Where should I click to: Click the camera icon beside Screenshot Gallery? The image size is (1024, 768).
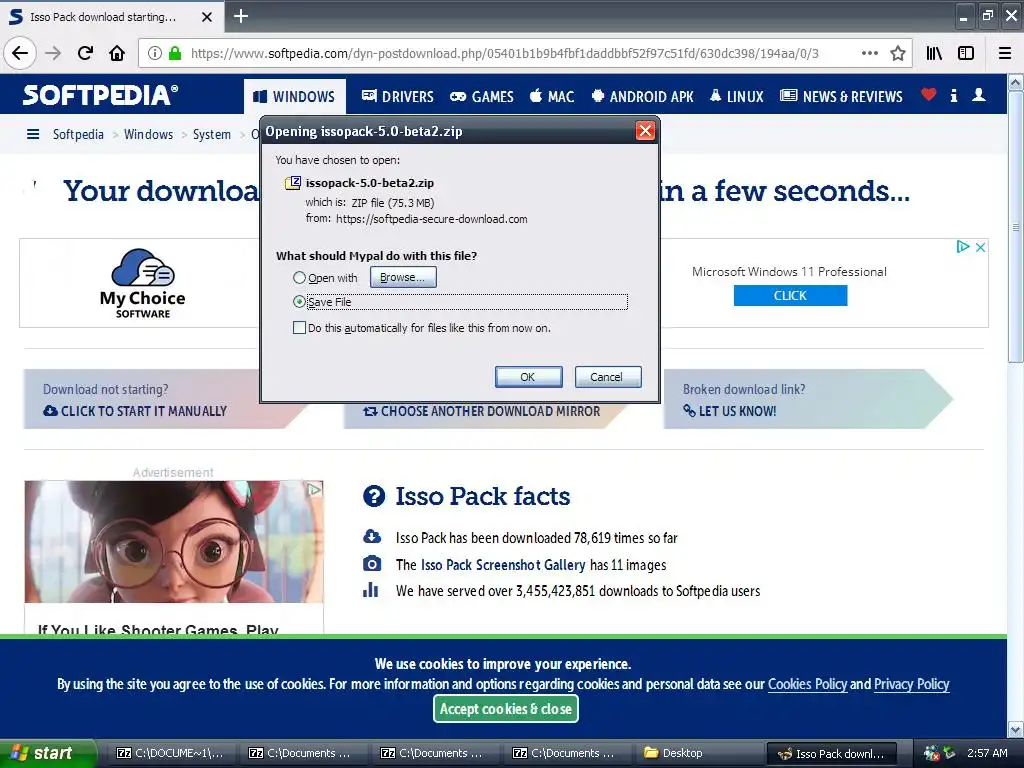(372, 564)
